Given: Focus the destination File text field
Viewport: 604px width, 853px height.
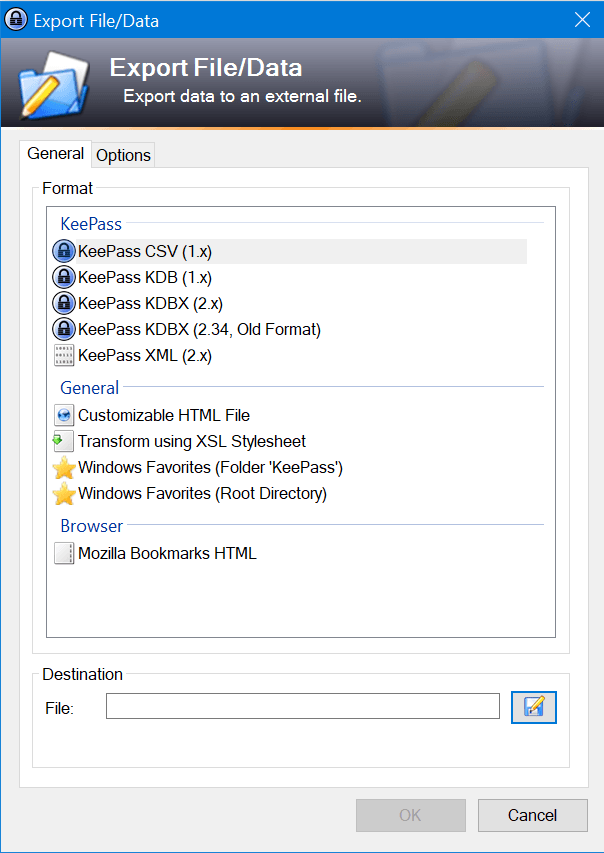Looking at the screenshot, I should coord(303,706).
